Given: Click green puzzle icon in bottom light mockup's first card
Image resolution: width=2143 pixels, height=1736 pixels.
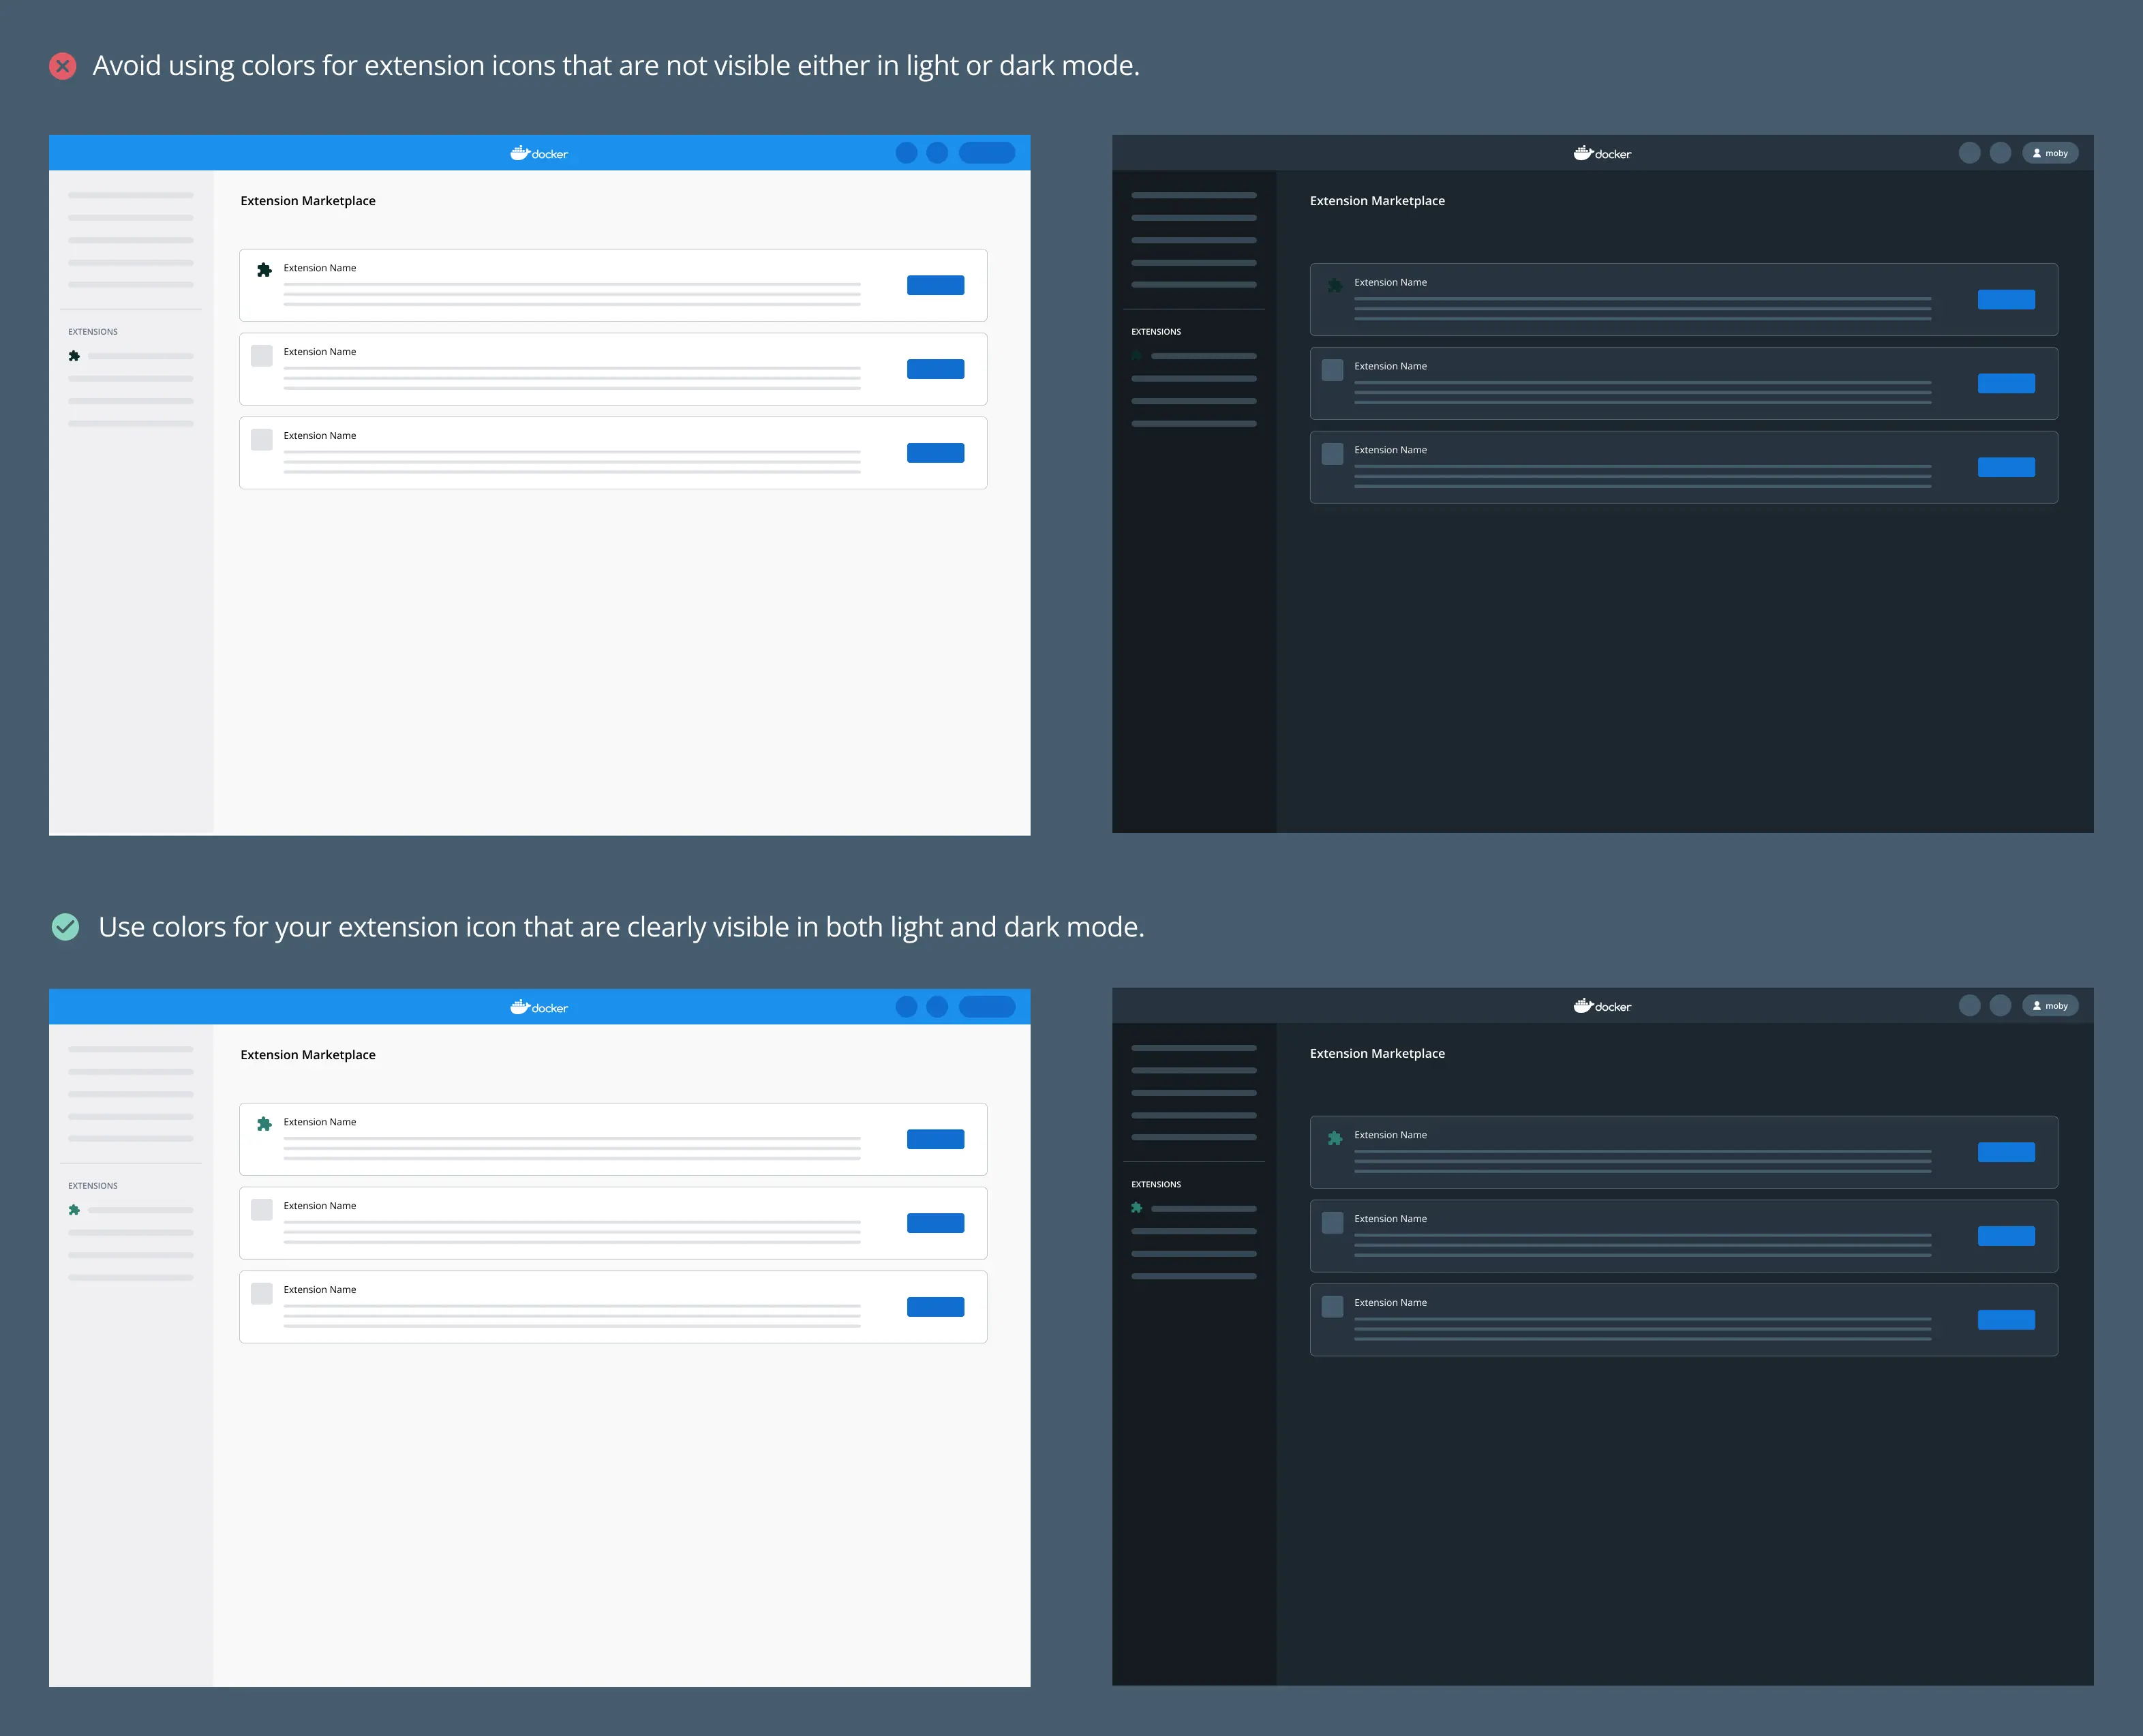Looking at the screenshot, I should point(264,1124).
